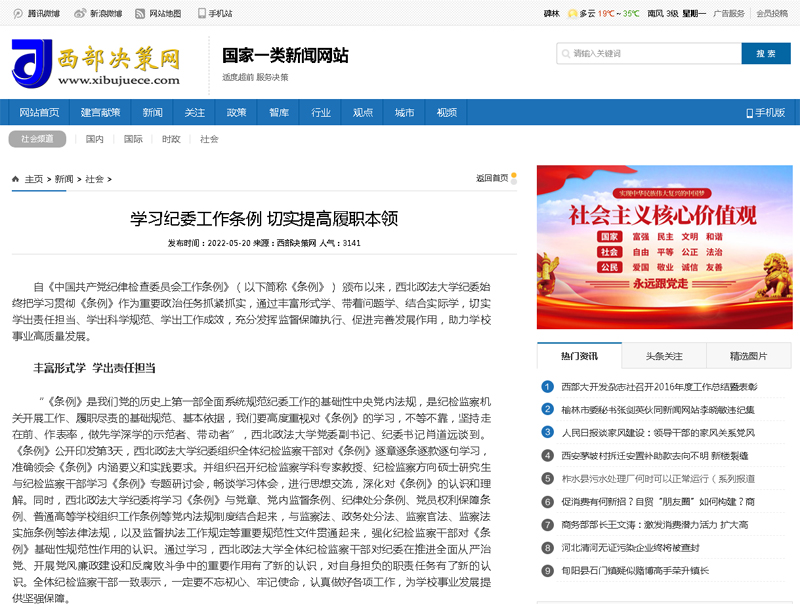Open the site map (网站地图) icon

click(x=140, y=14)
